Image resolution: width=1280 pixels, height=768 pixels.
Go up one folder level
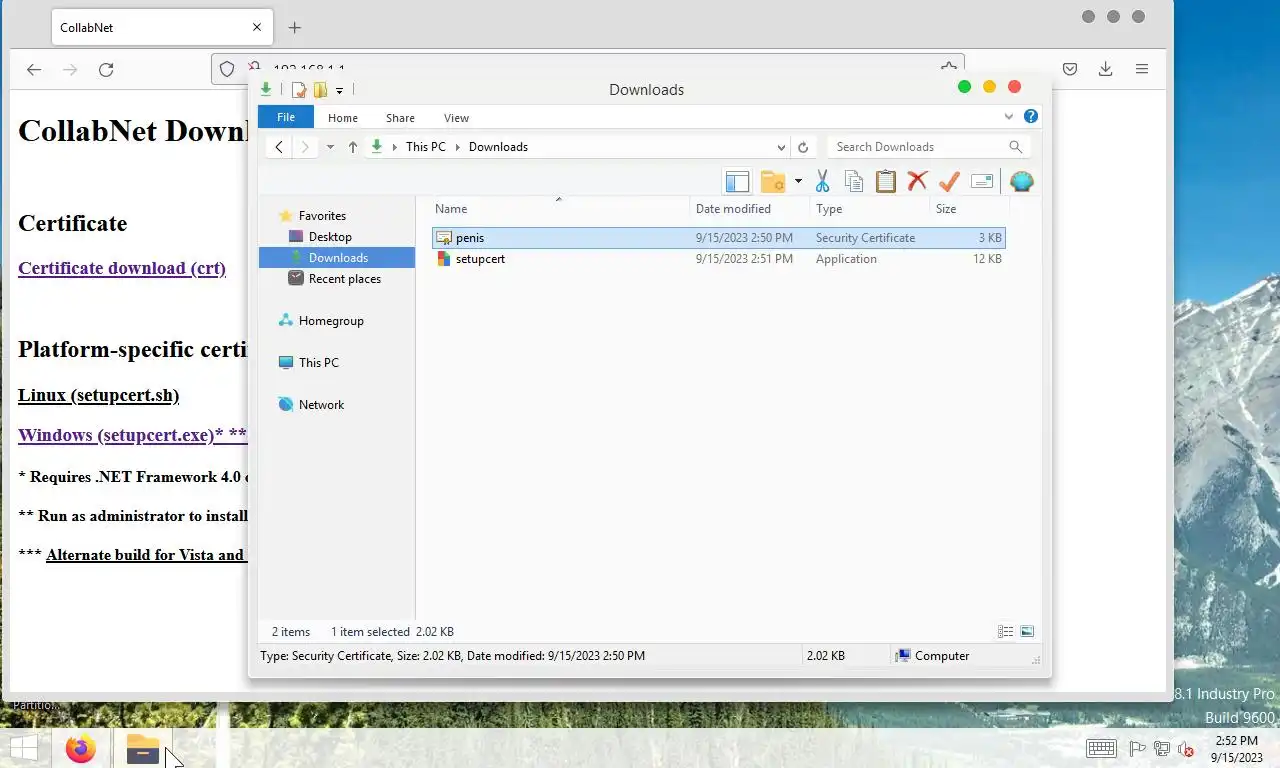point(352,147)
